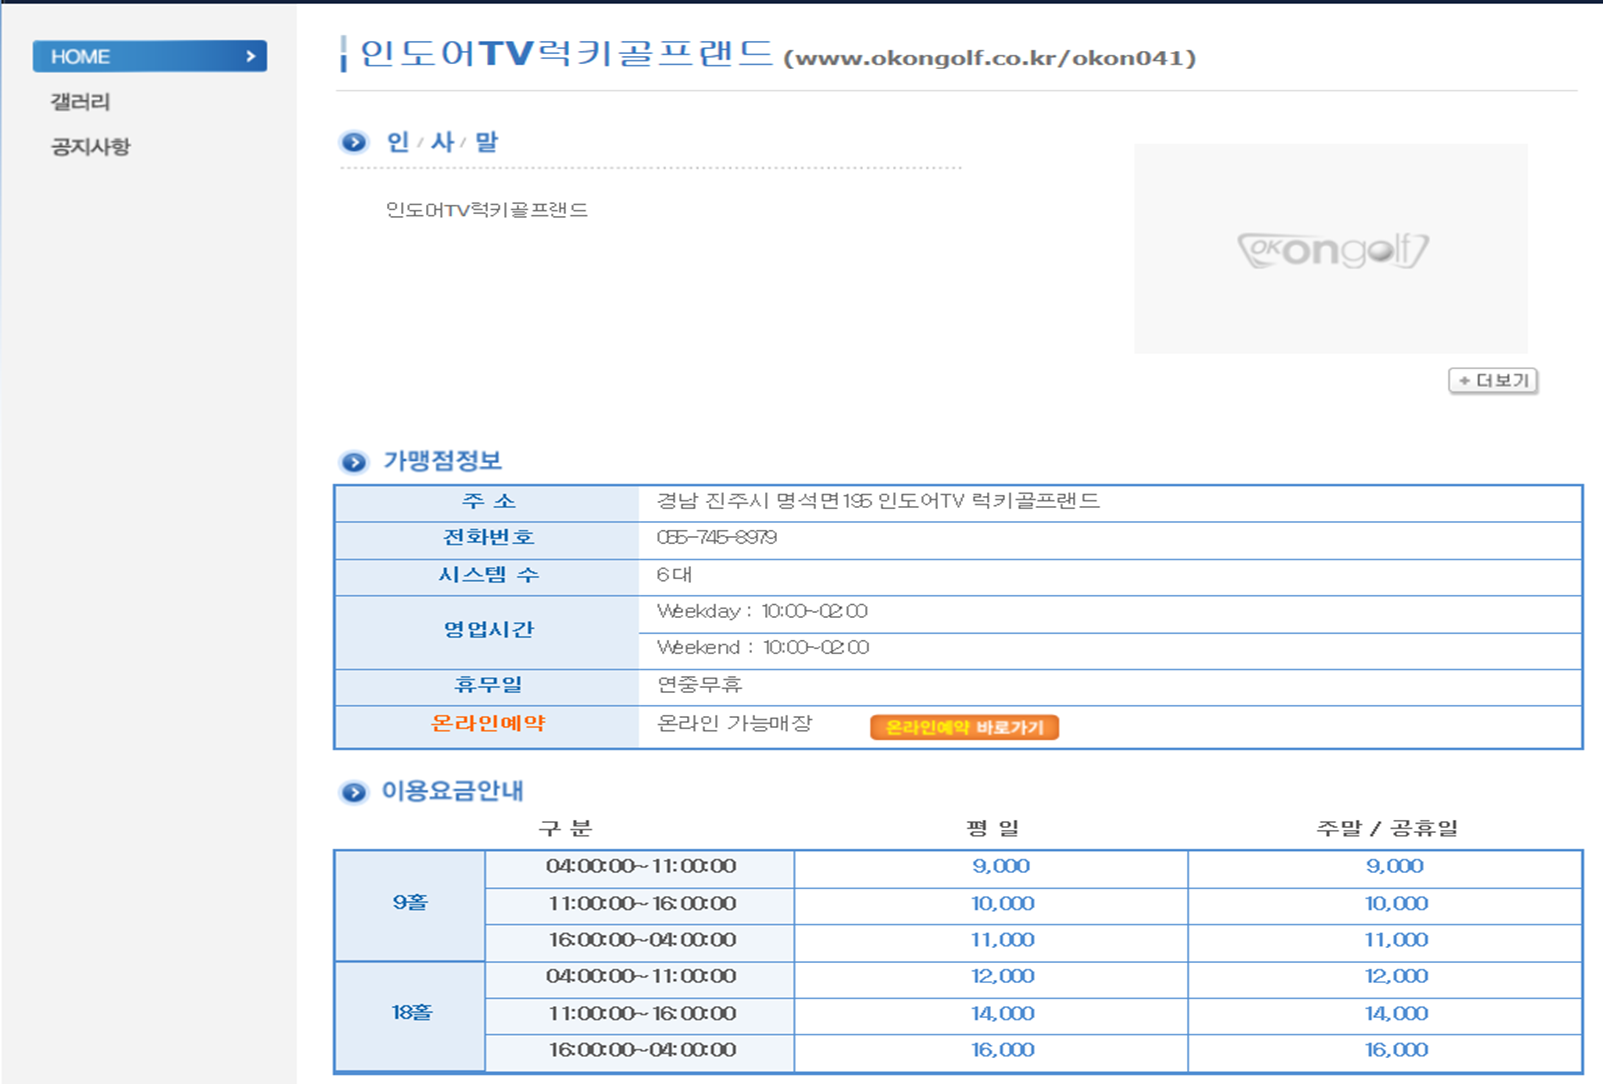Click the orange 온라인예약 바로가기 button

(964, 727)
